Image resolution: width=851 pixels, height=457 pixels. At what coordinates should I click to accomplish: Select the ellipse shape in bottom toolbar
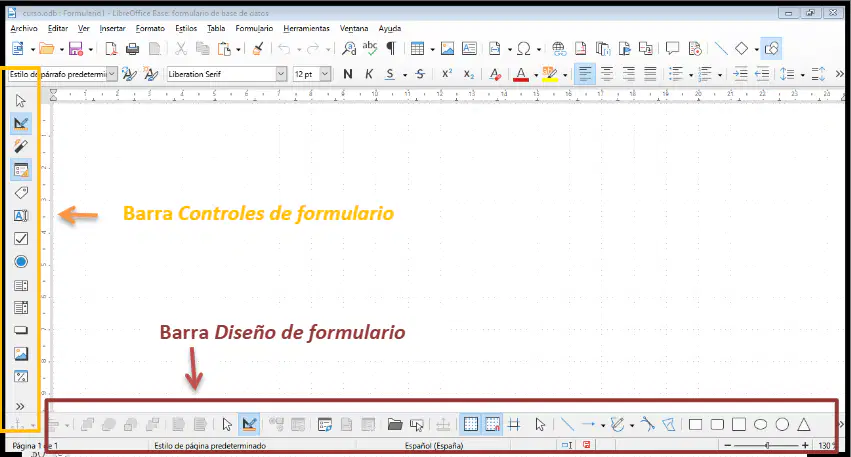pyautogui.click(x=760, y=424)
